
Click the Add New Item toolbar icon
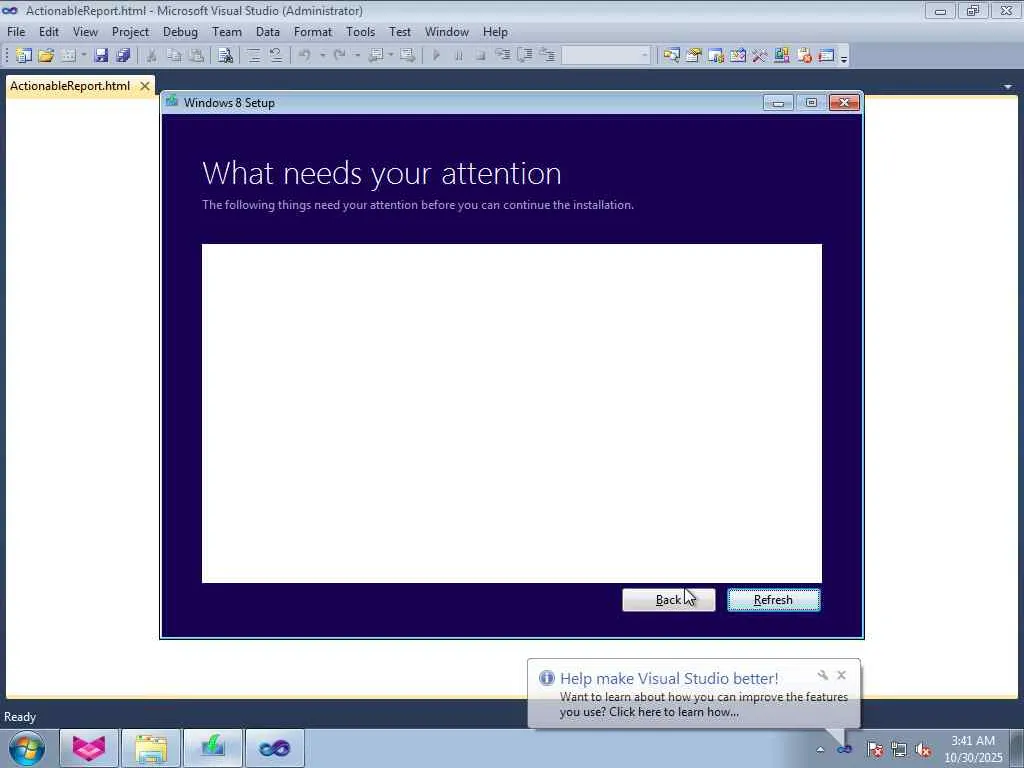pos(69,56)
